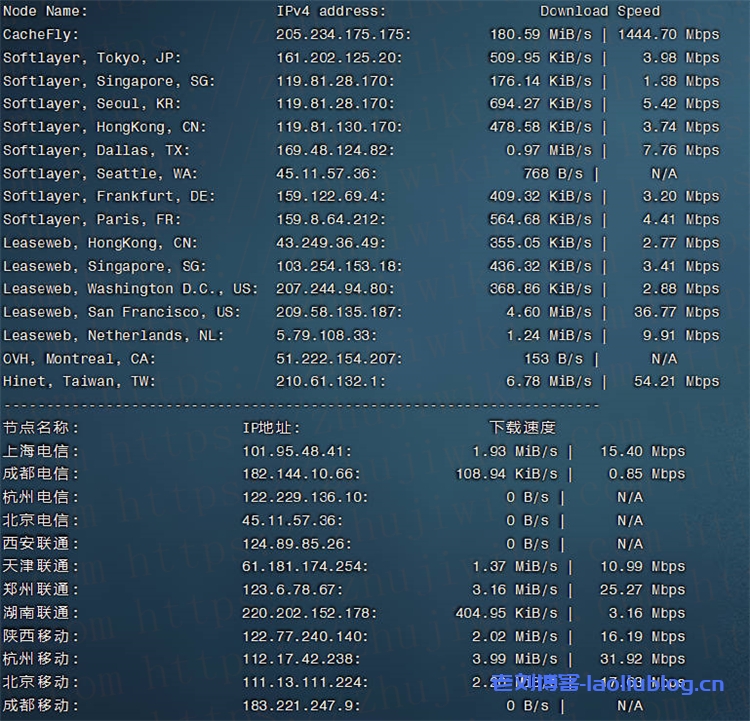Click the "IPv4 address:" column header
The image size is (750, 721).
(331, 11)
